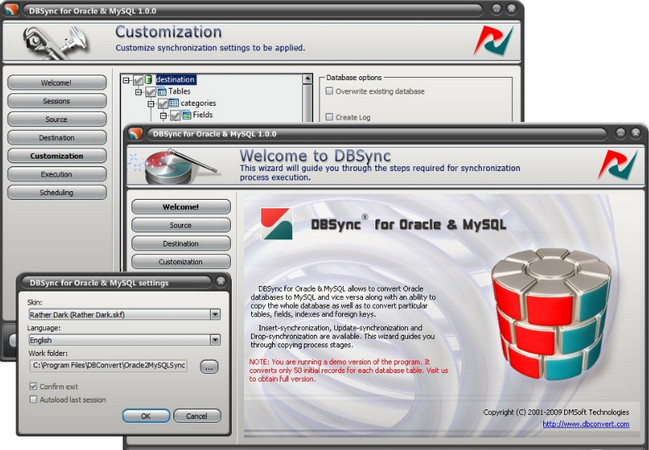Viewport: 649px width, 450px height.
Task: Click the categories table icon in tree
Action: 174,103
